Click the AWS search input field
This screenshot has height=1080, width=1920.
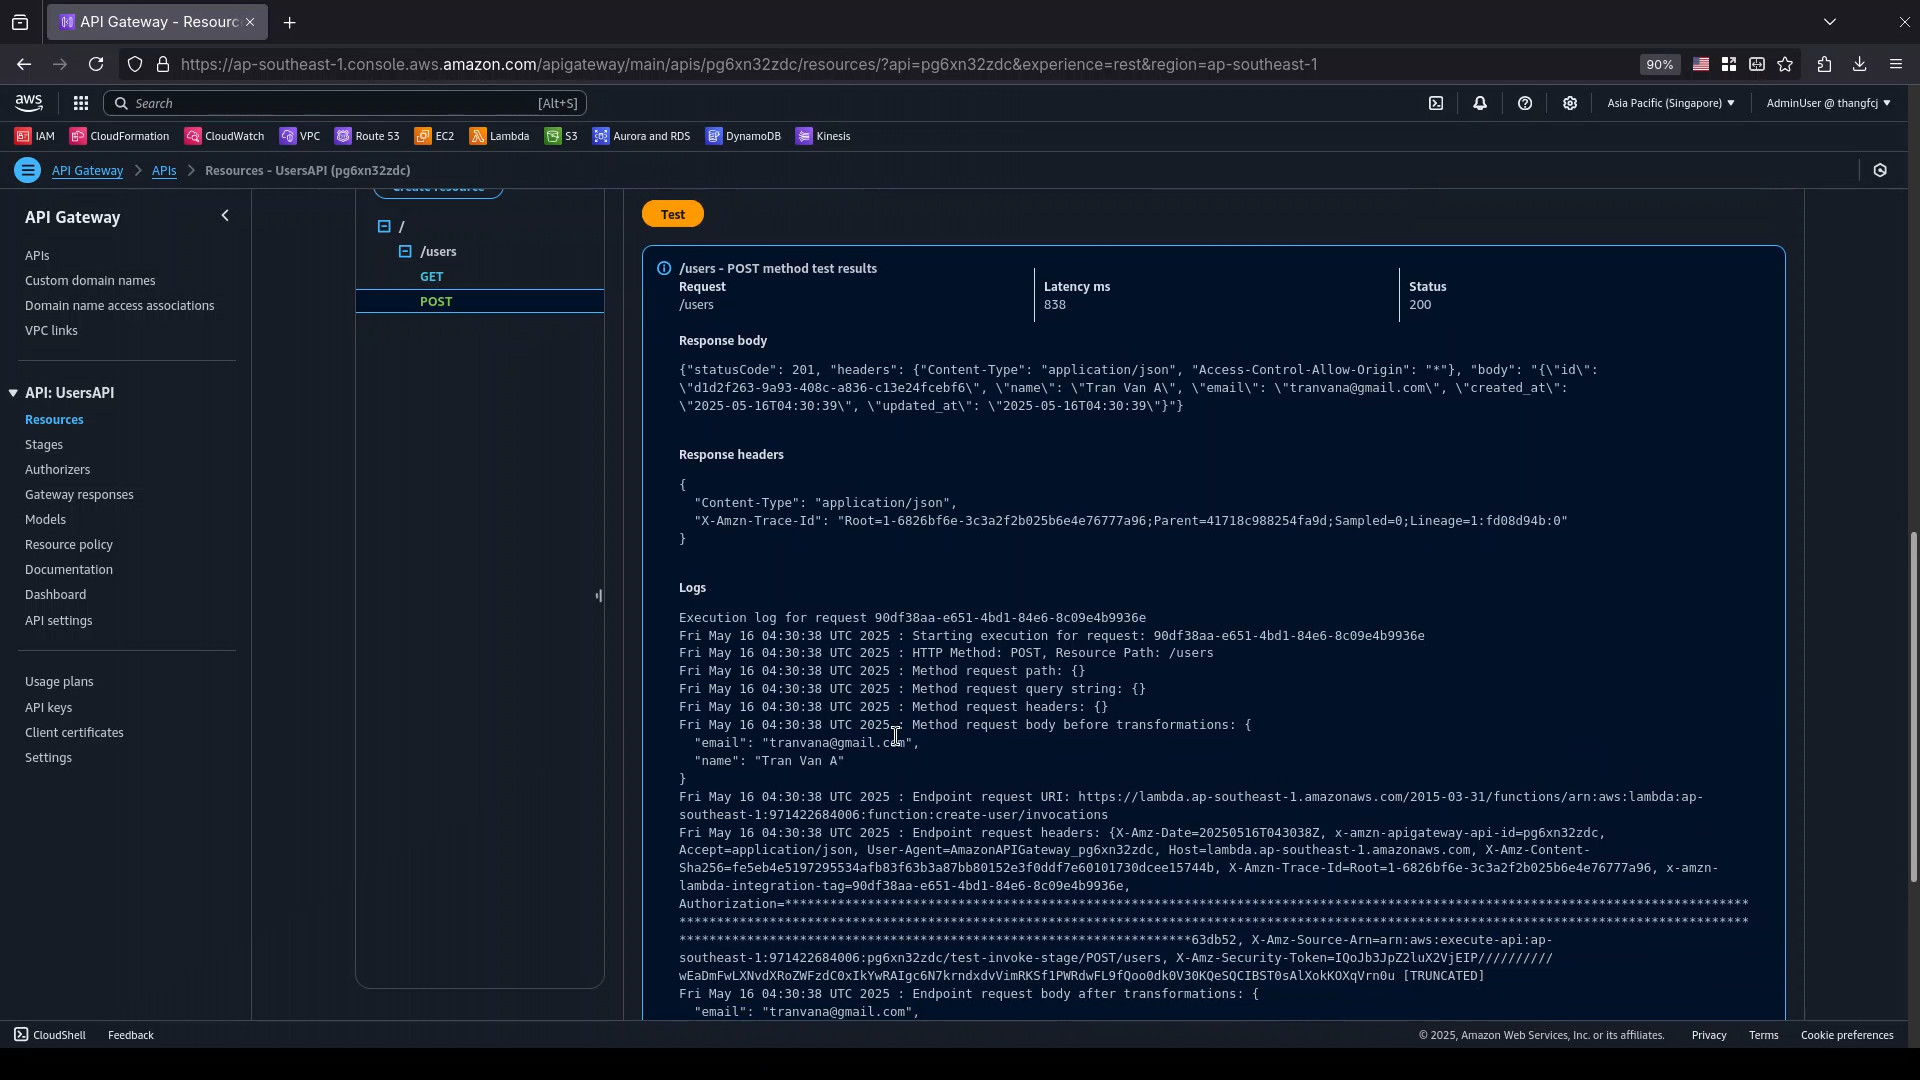pos(345,103)
